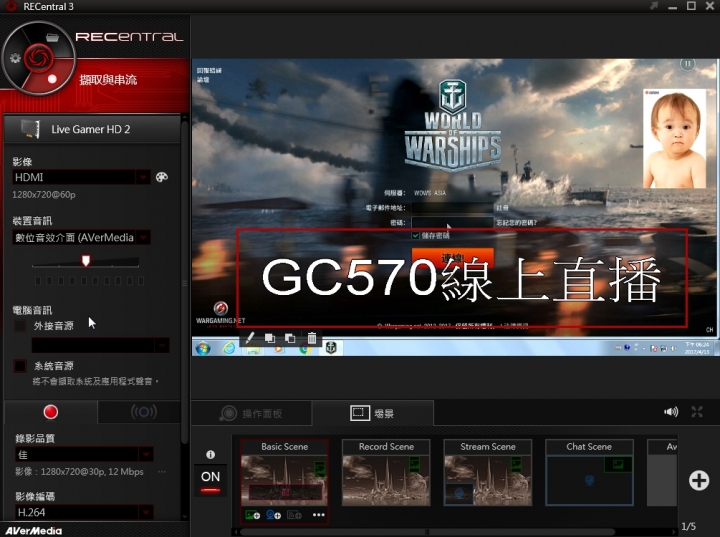
Task: Toggle the scene ON switch
Action: tap(210, 480)
